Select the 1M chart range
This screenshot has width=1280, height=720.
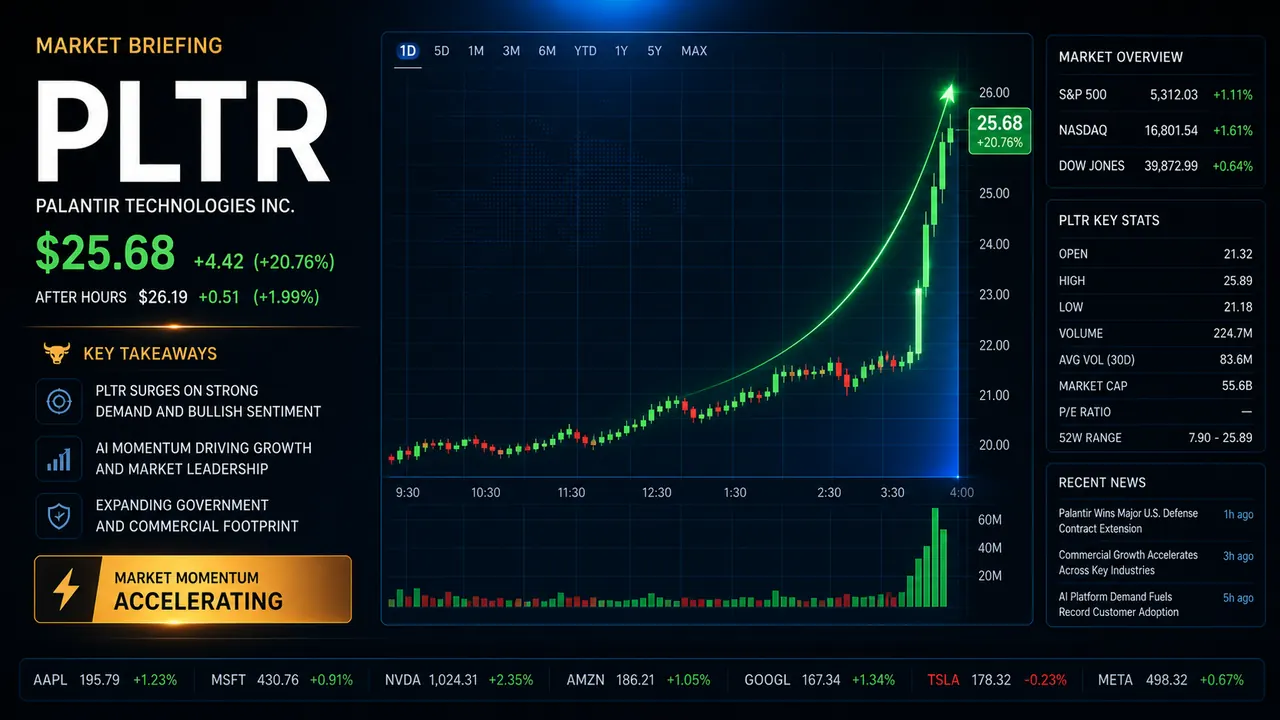tap(476, 51)
